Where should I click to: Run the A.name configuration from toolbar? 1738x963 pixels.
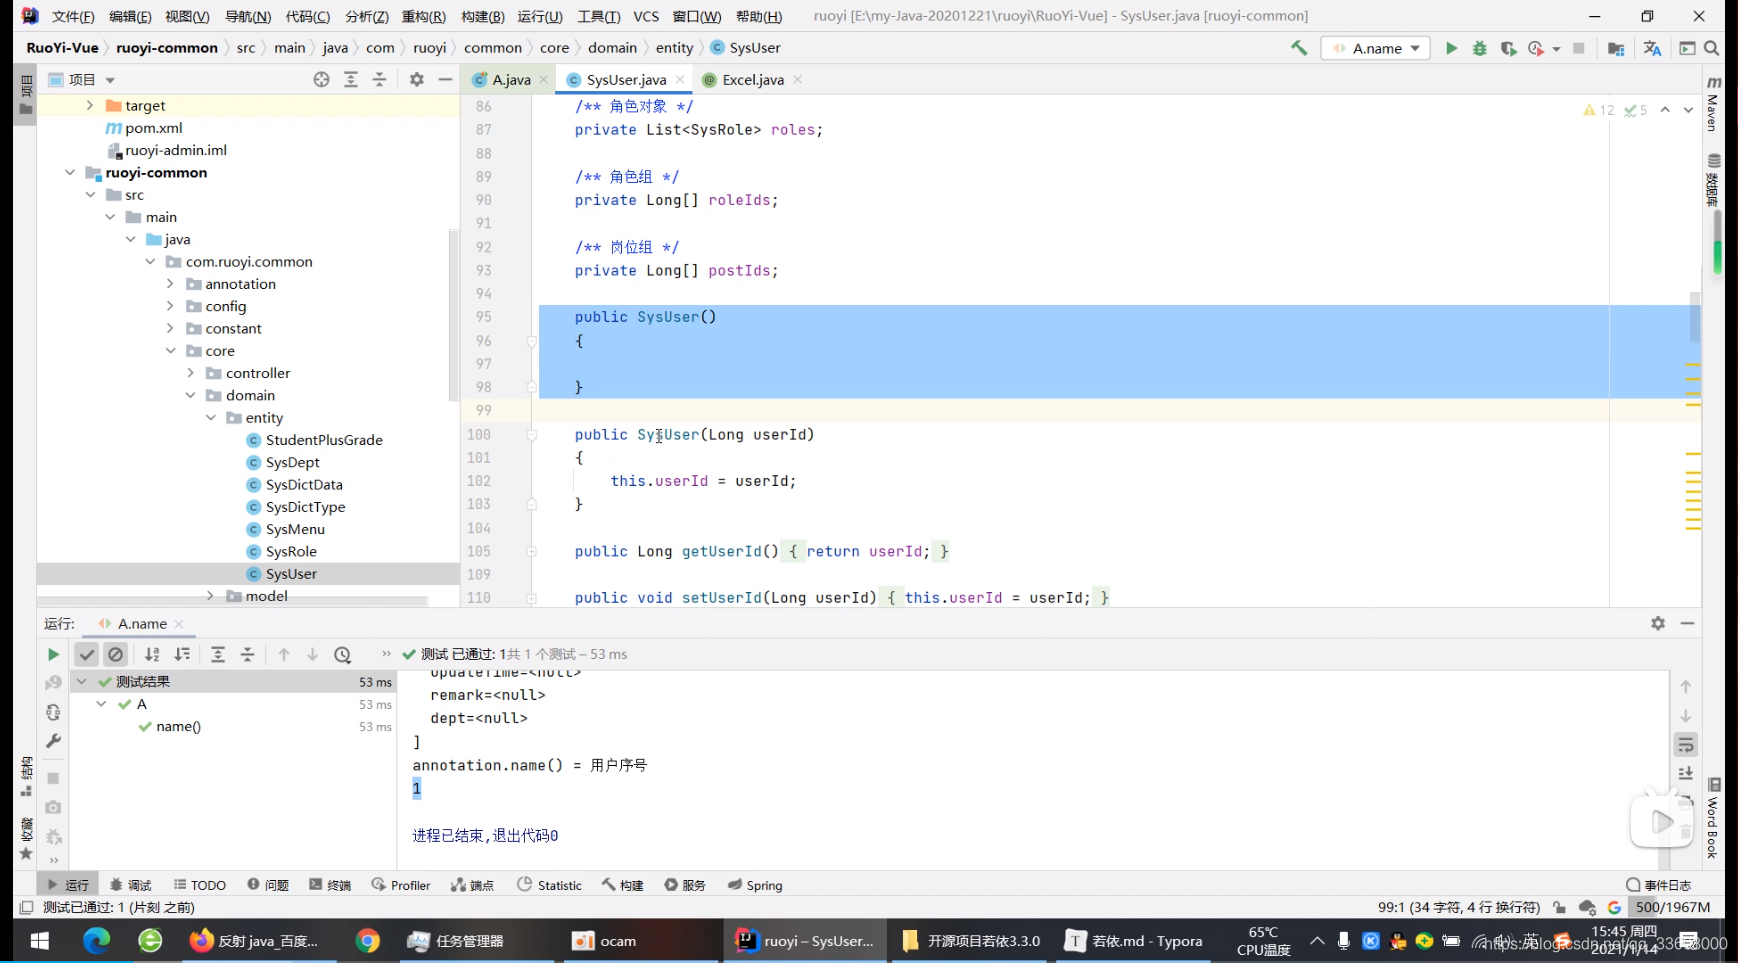pos(1451,48)
